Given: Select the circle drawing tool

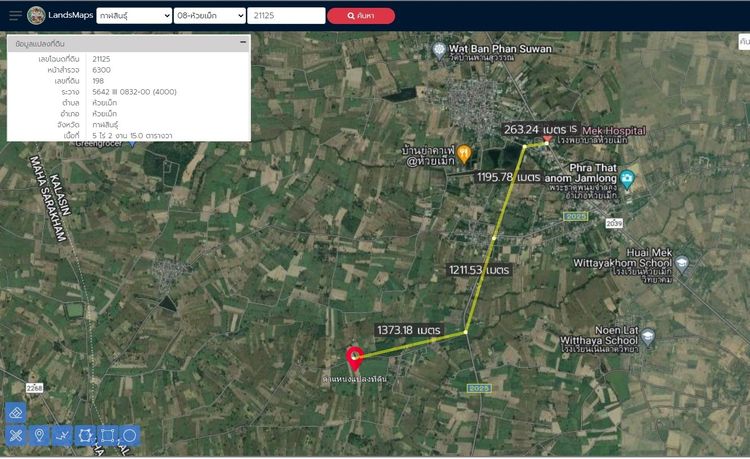Looking at the screenshot, I should pos(130,436).
